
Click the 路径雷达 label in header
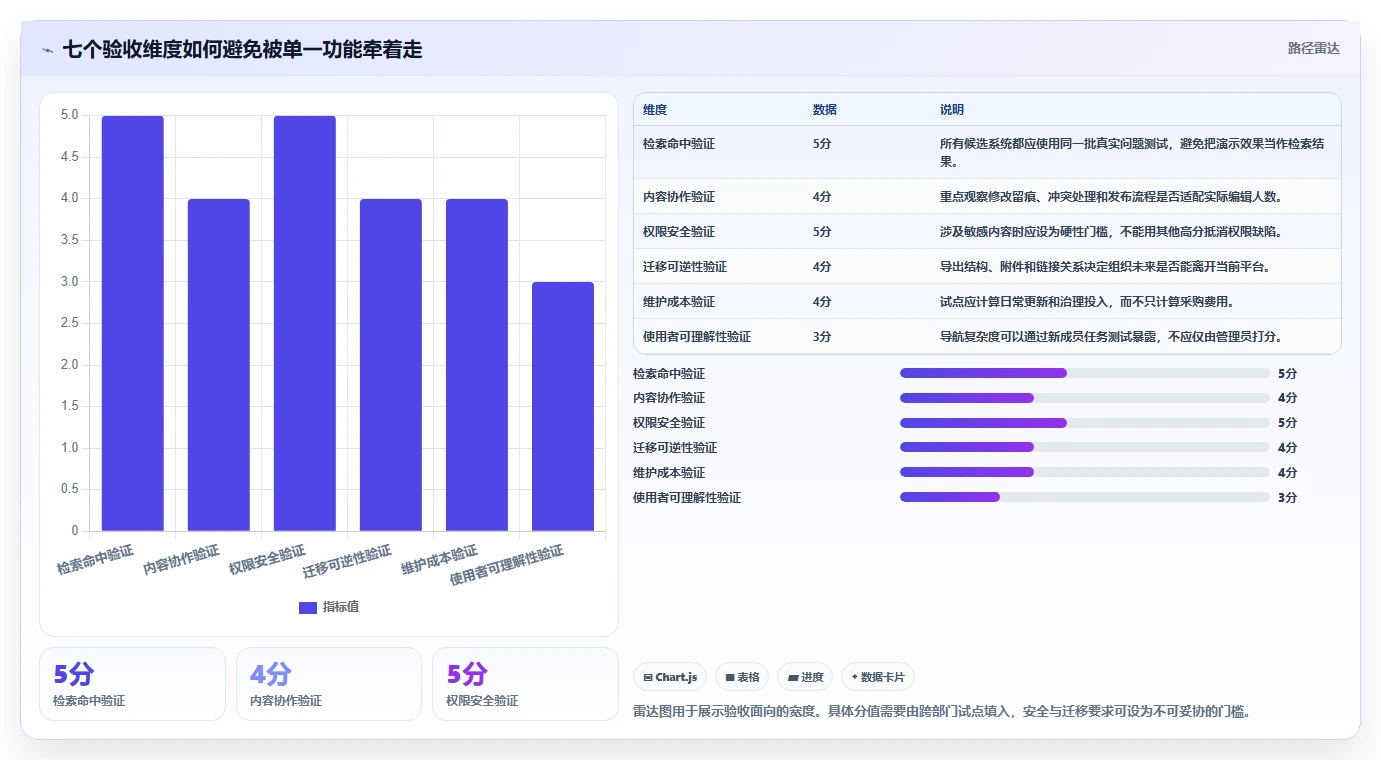[1313, 48]
